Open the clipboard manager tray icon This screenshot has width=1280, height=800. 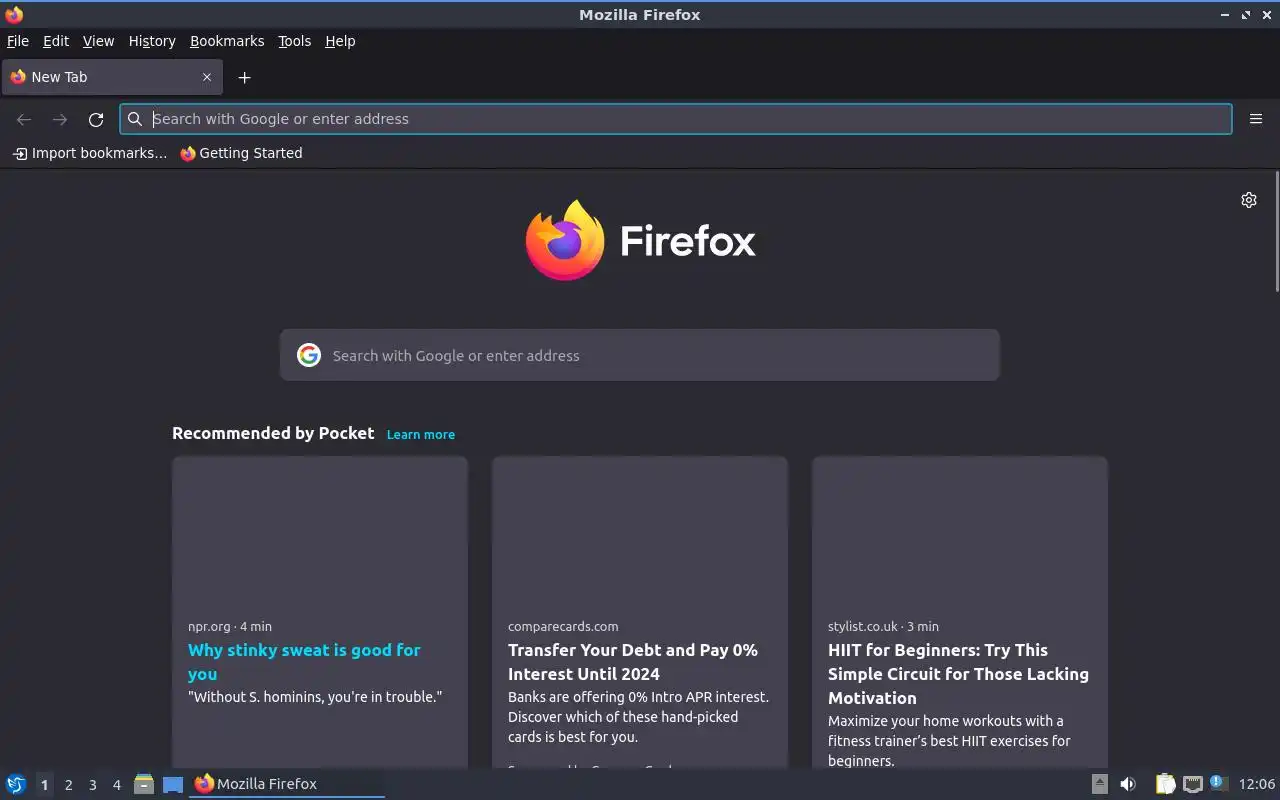point(1165,784)
